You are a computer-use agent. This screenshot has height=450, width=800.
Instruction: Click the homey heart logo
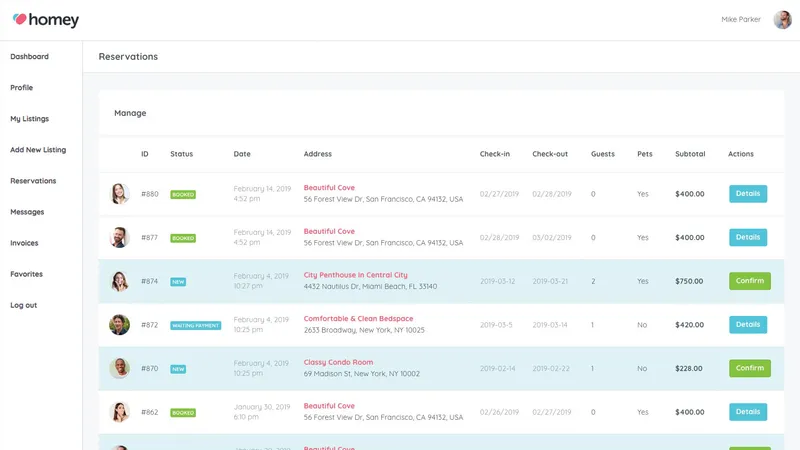click(x=19, y=19)
